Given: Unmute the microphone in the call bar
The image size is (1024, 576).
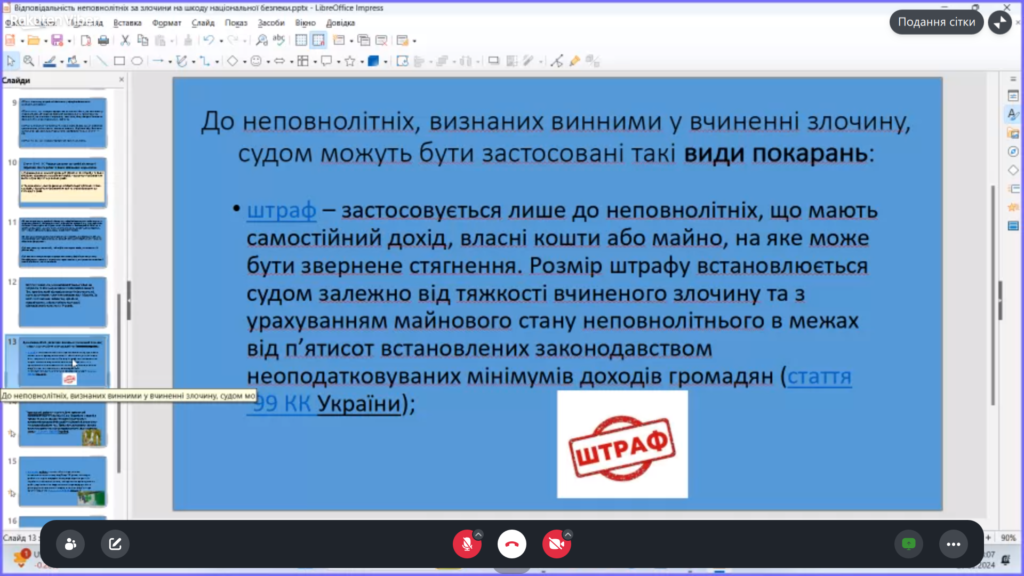Looking at the screenshot, I should 464,543.
